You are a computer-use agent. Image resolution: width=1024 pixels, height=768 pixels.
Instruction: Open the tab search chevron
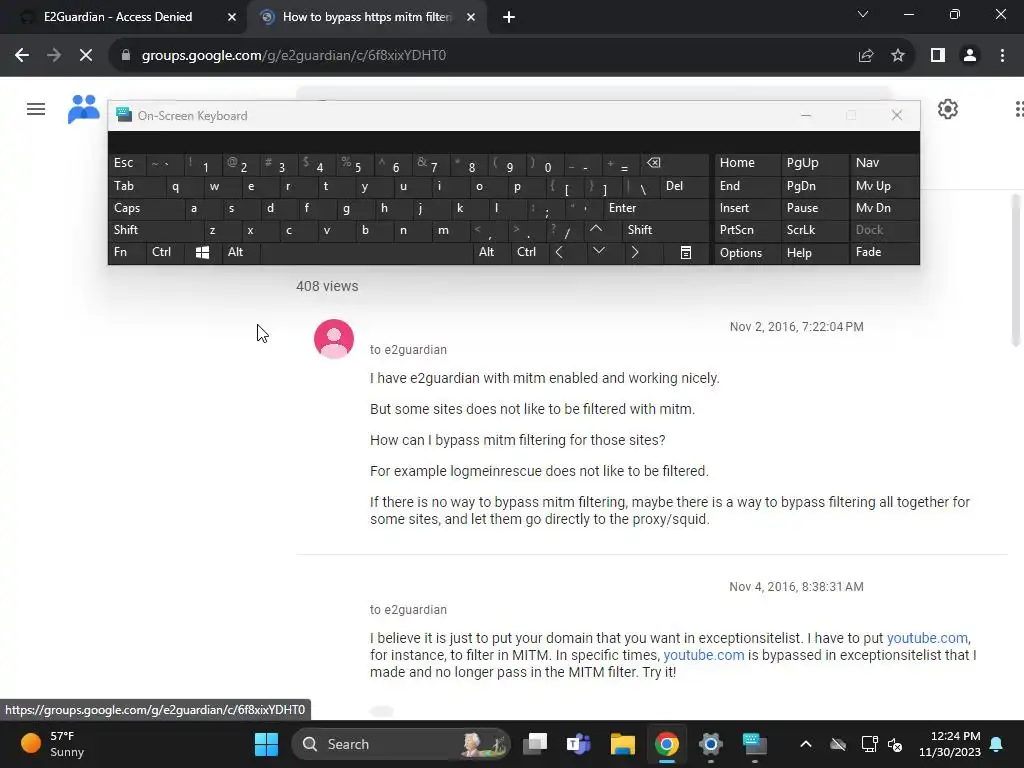(x=863, y=14)
